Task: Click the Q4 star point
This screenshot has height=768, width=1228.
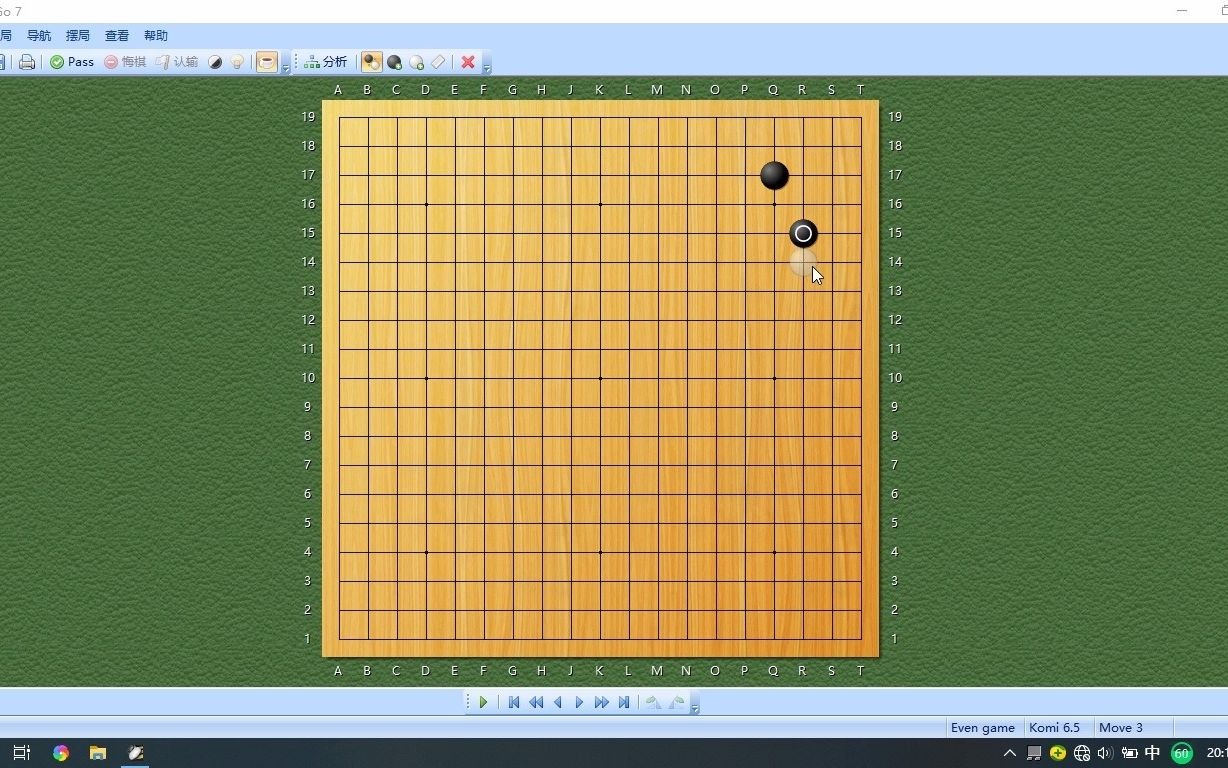Action: pos(774,553)
